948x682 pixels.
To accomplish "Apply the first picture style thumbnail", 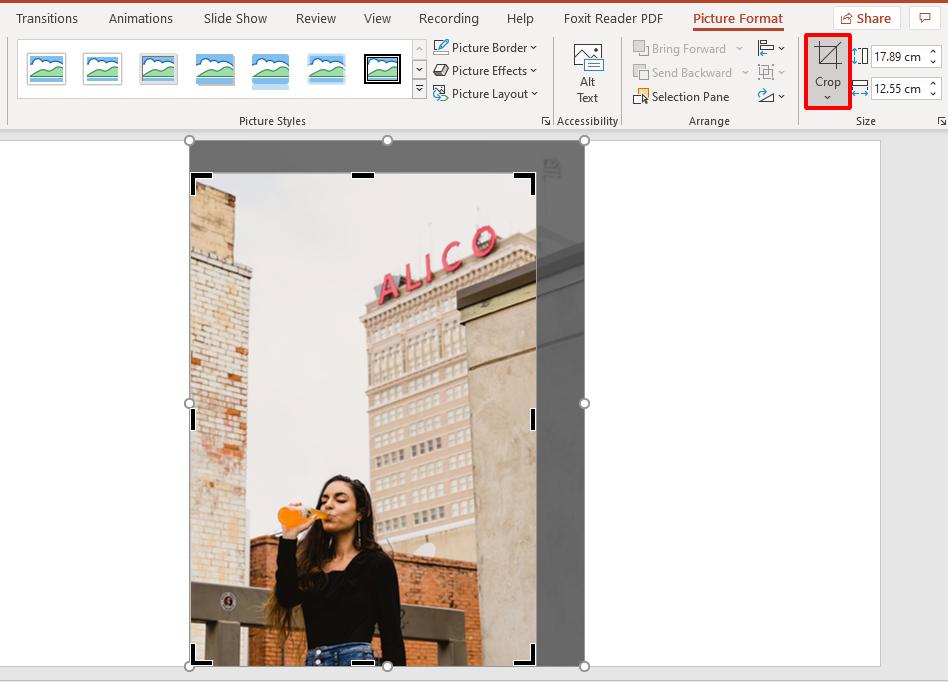I will (x=47, y=69).
